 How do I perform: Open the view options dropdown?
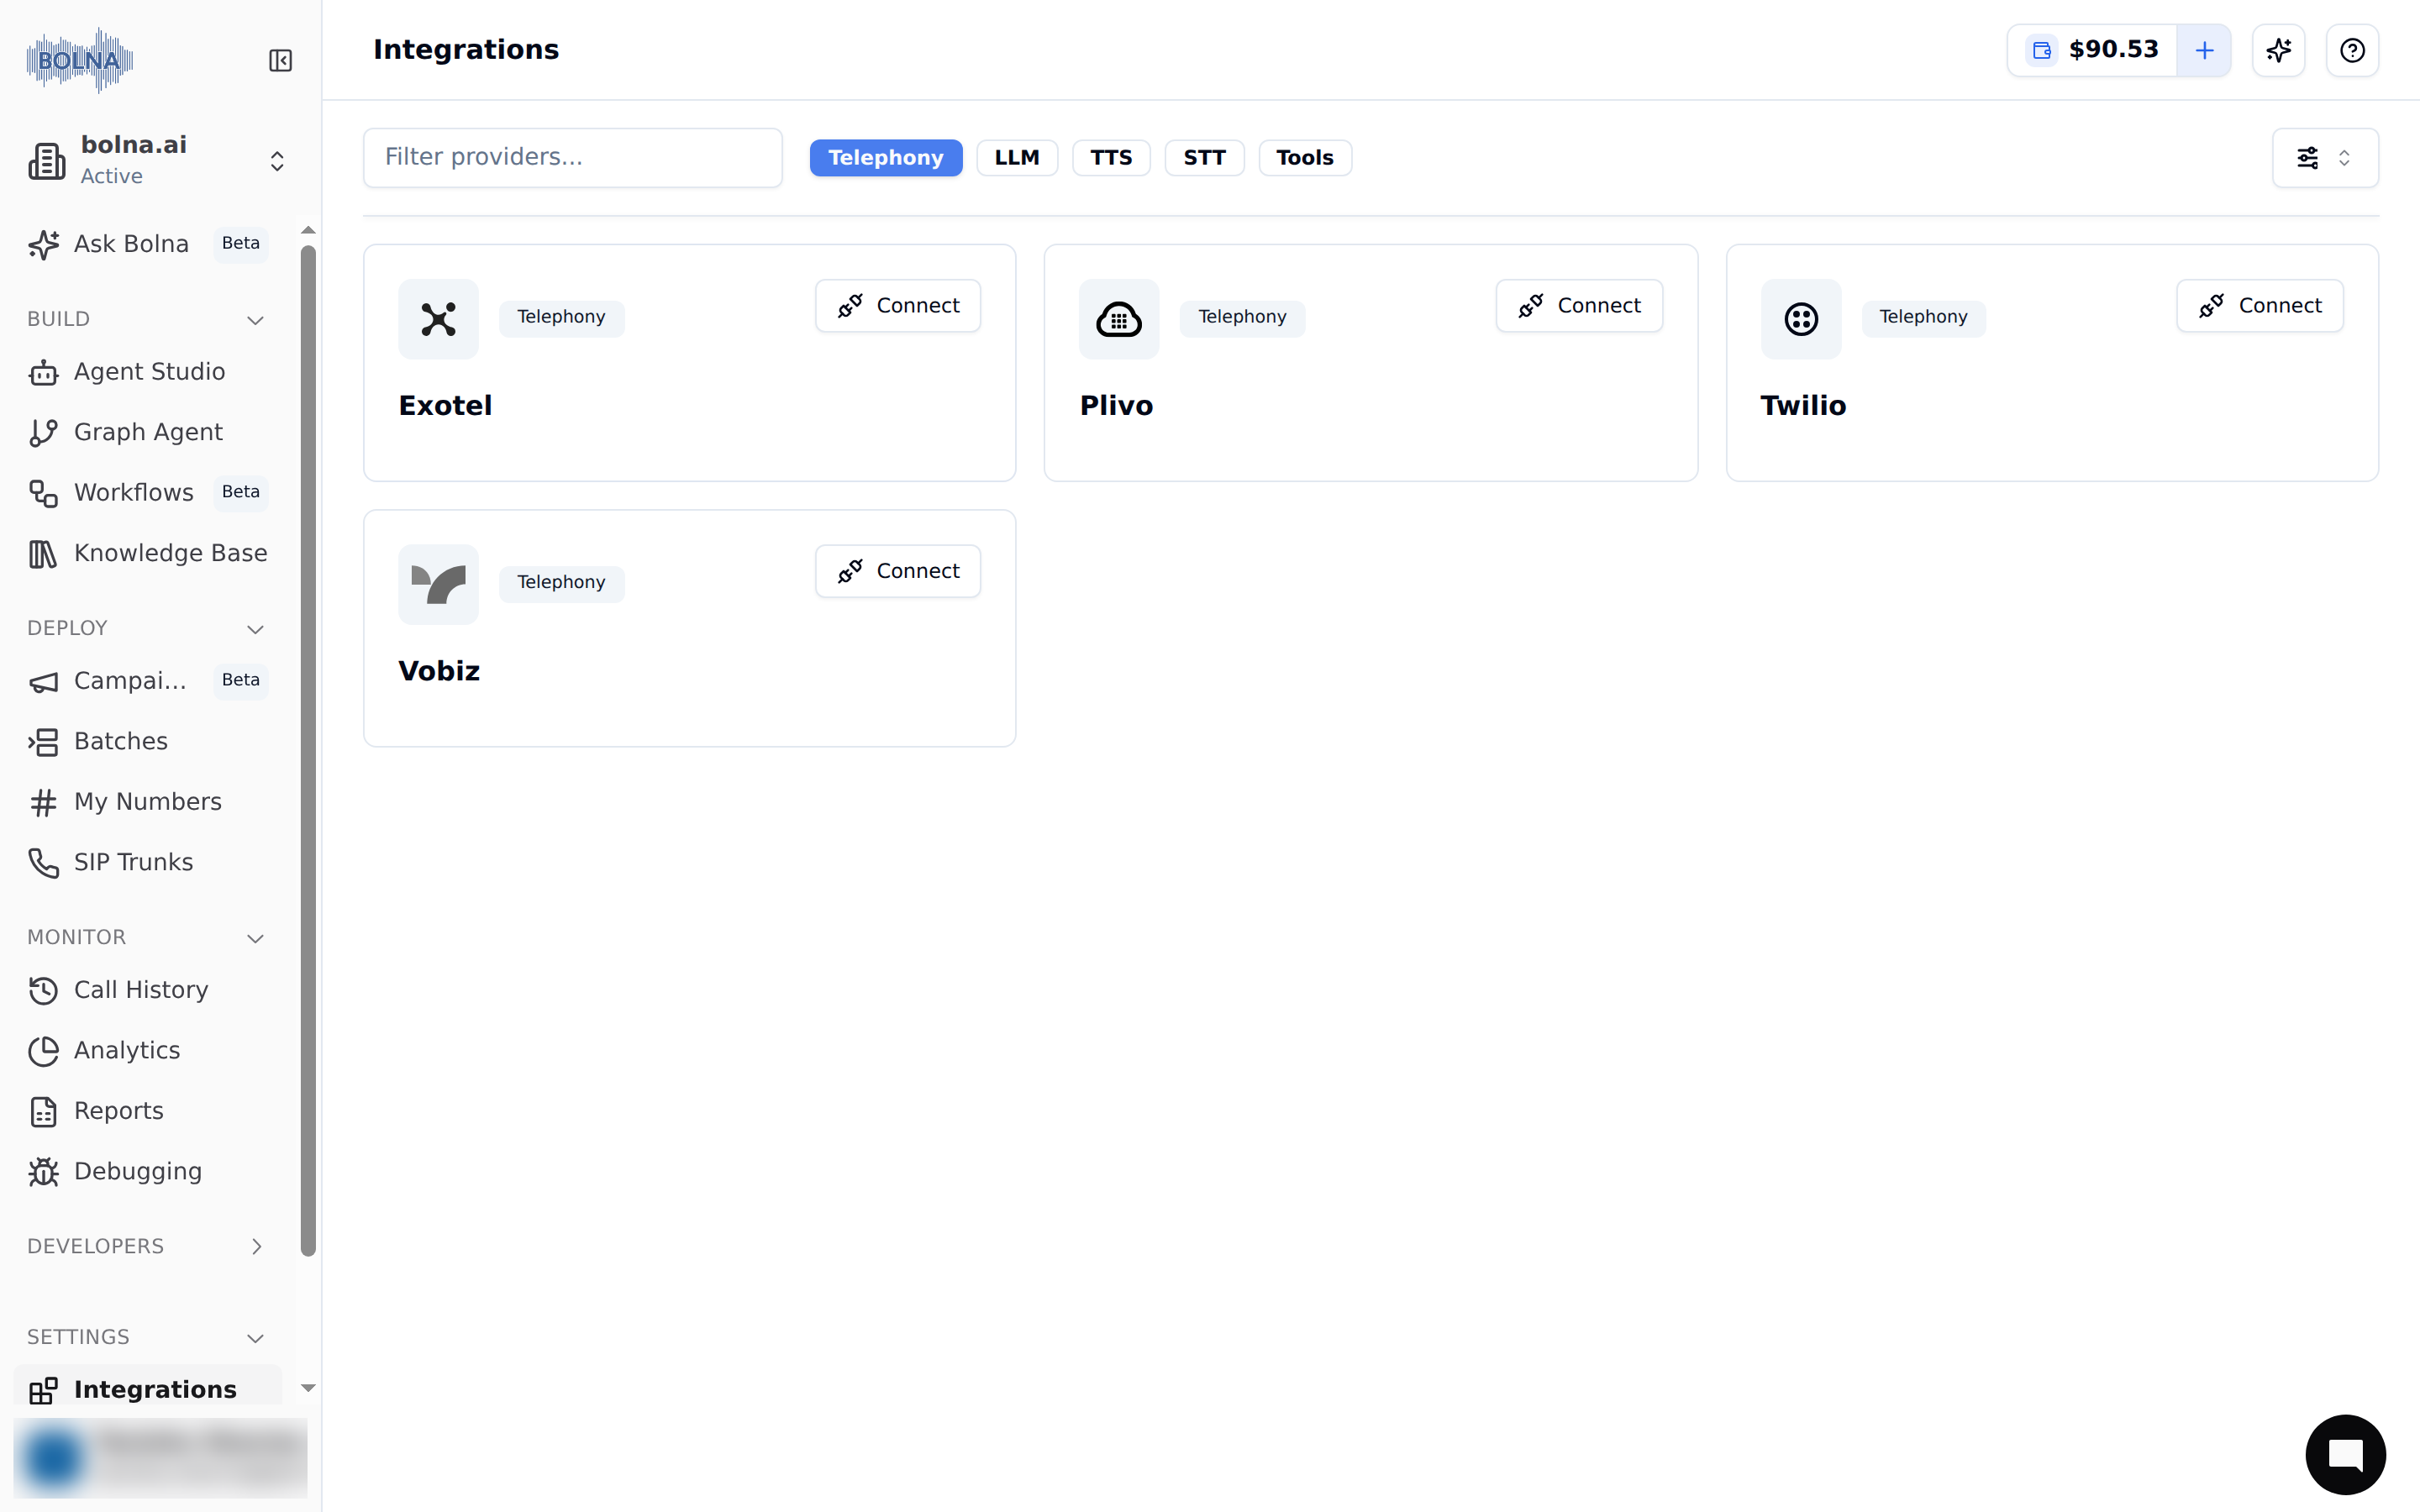coord(2325,158)
